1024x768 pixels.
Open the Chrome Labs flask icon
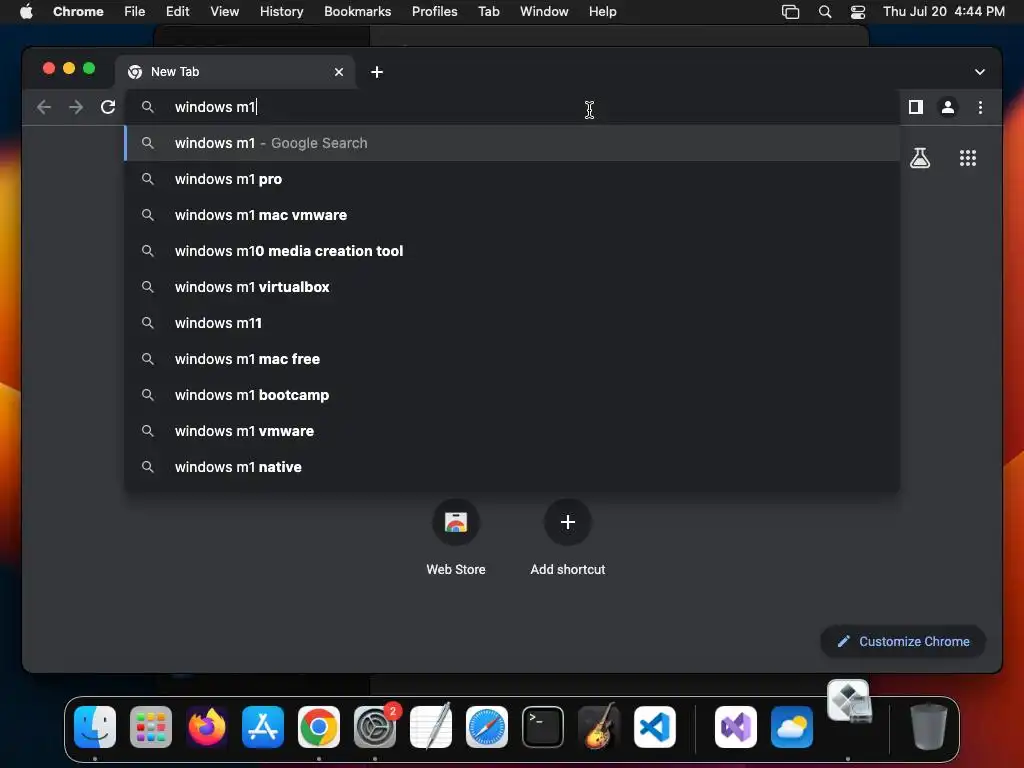click(x=920, y=158)
